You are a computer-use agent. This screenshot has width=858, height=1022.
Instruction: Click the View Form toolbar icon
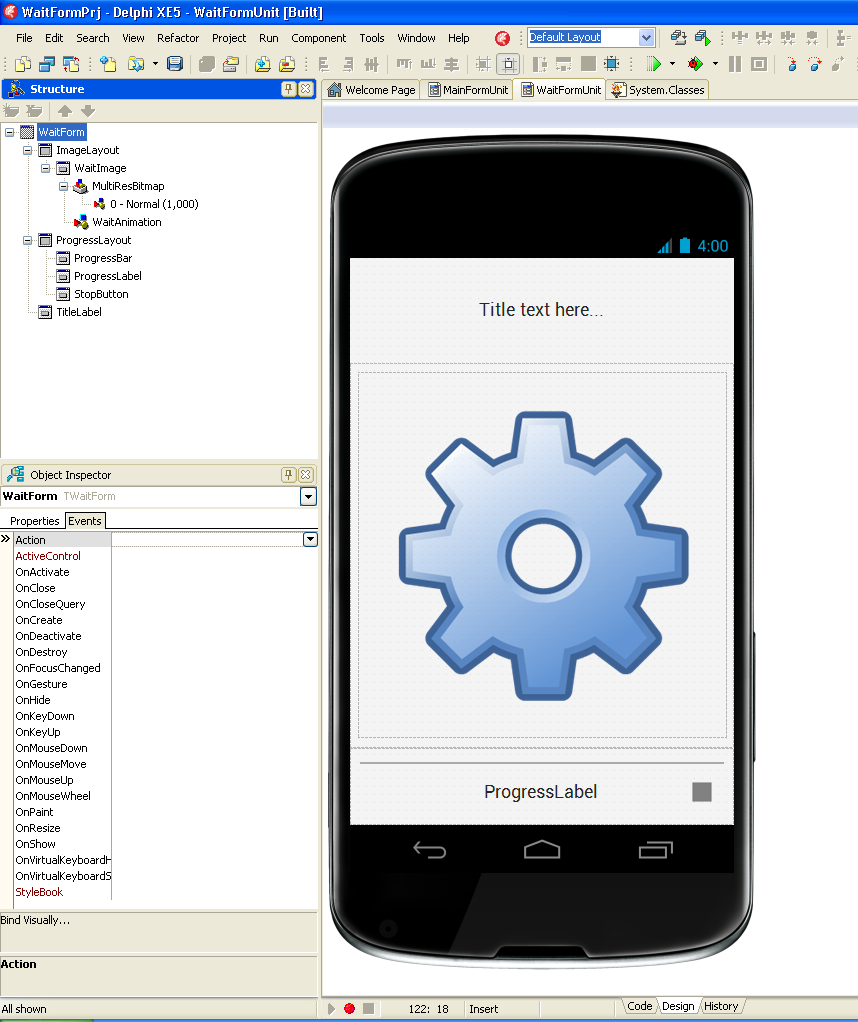click(47, 64)
